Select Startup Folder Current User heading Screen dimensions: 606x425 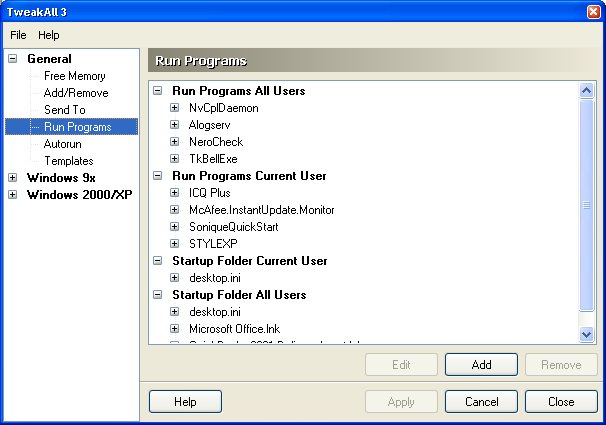[250, 261]
